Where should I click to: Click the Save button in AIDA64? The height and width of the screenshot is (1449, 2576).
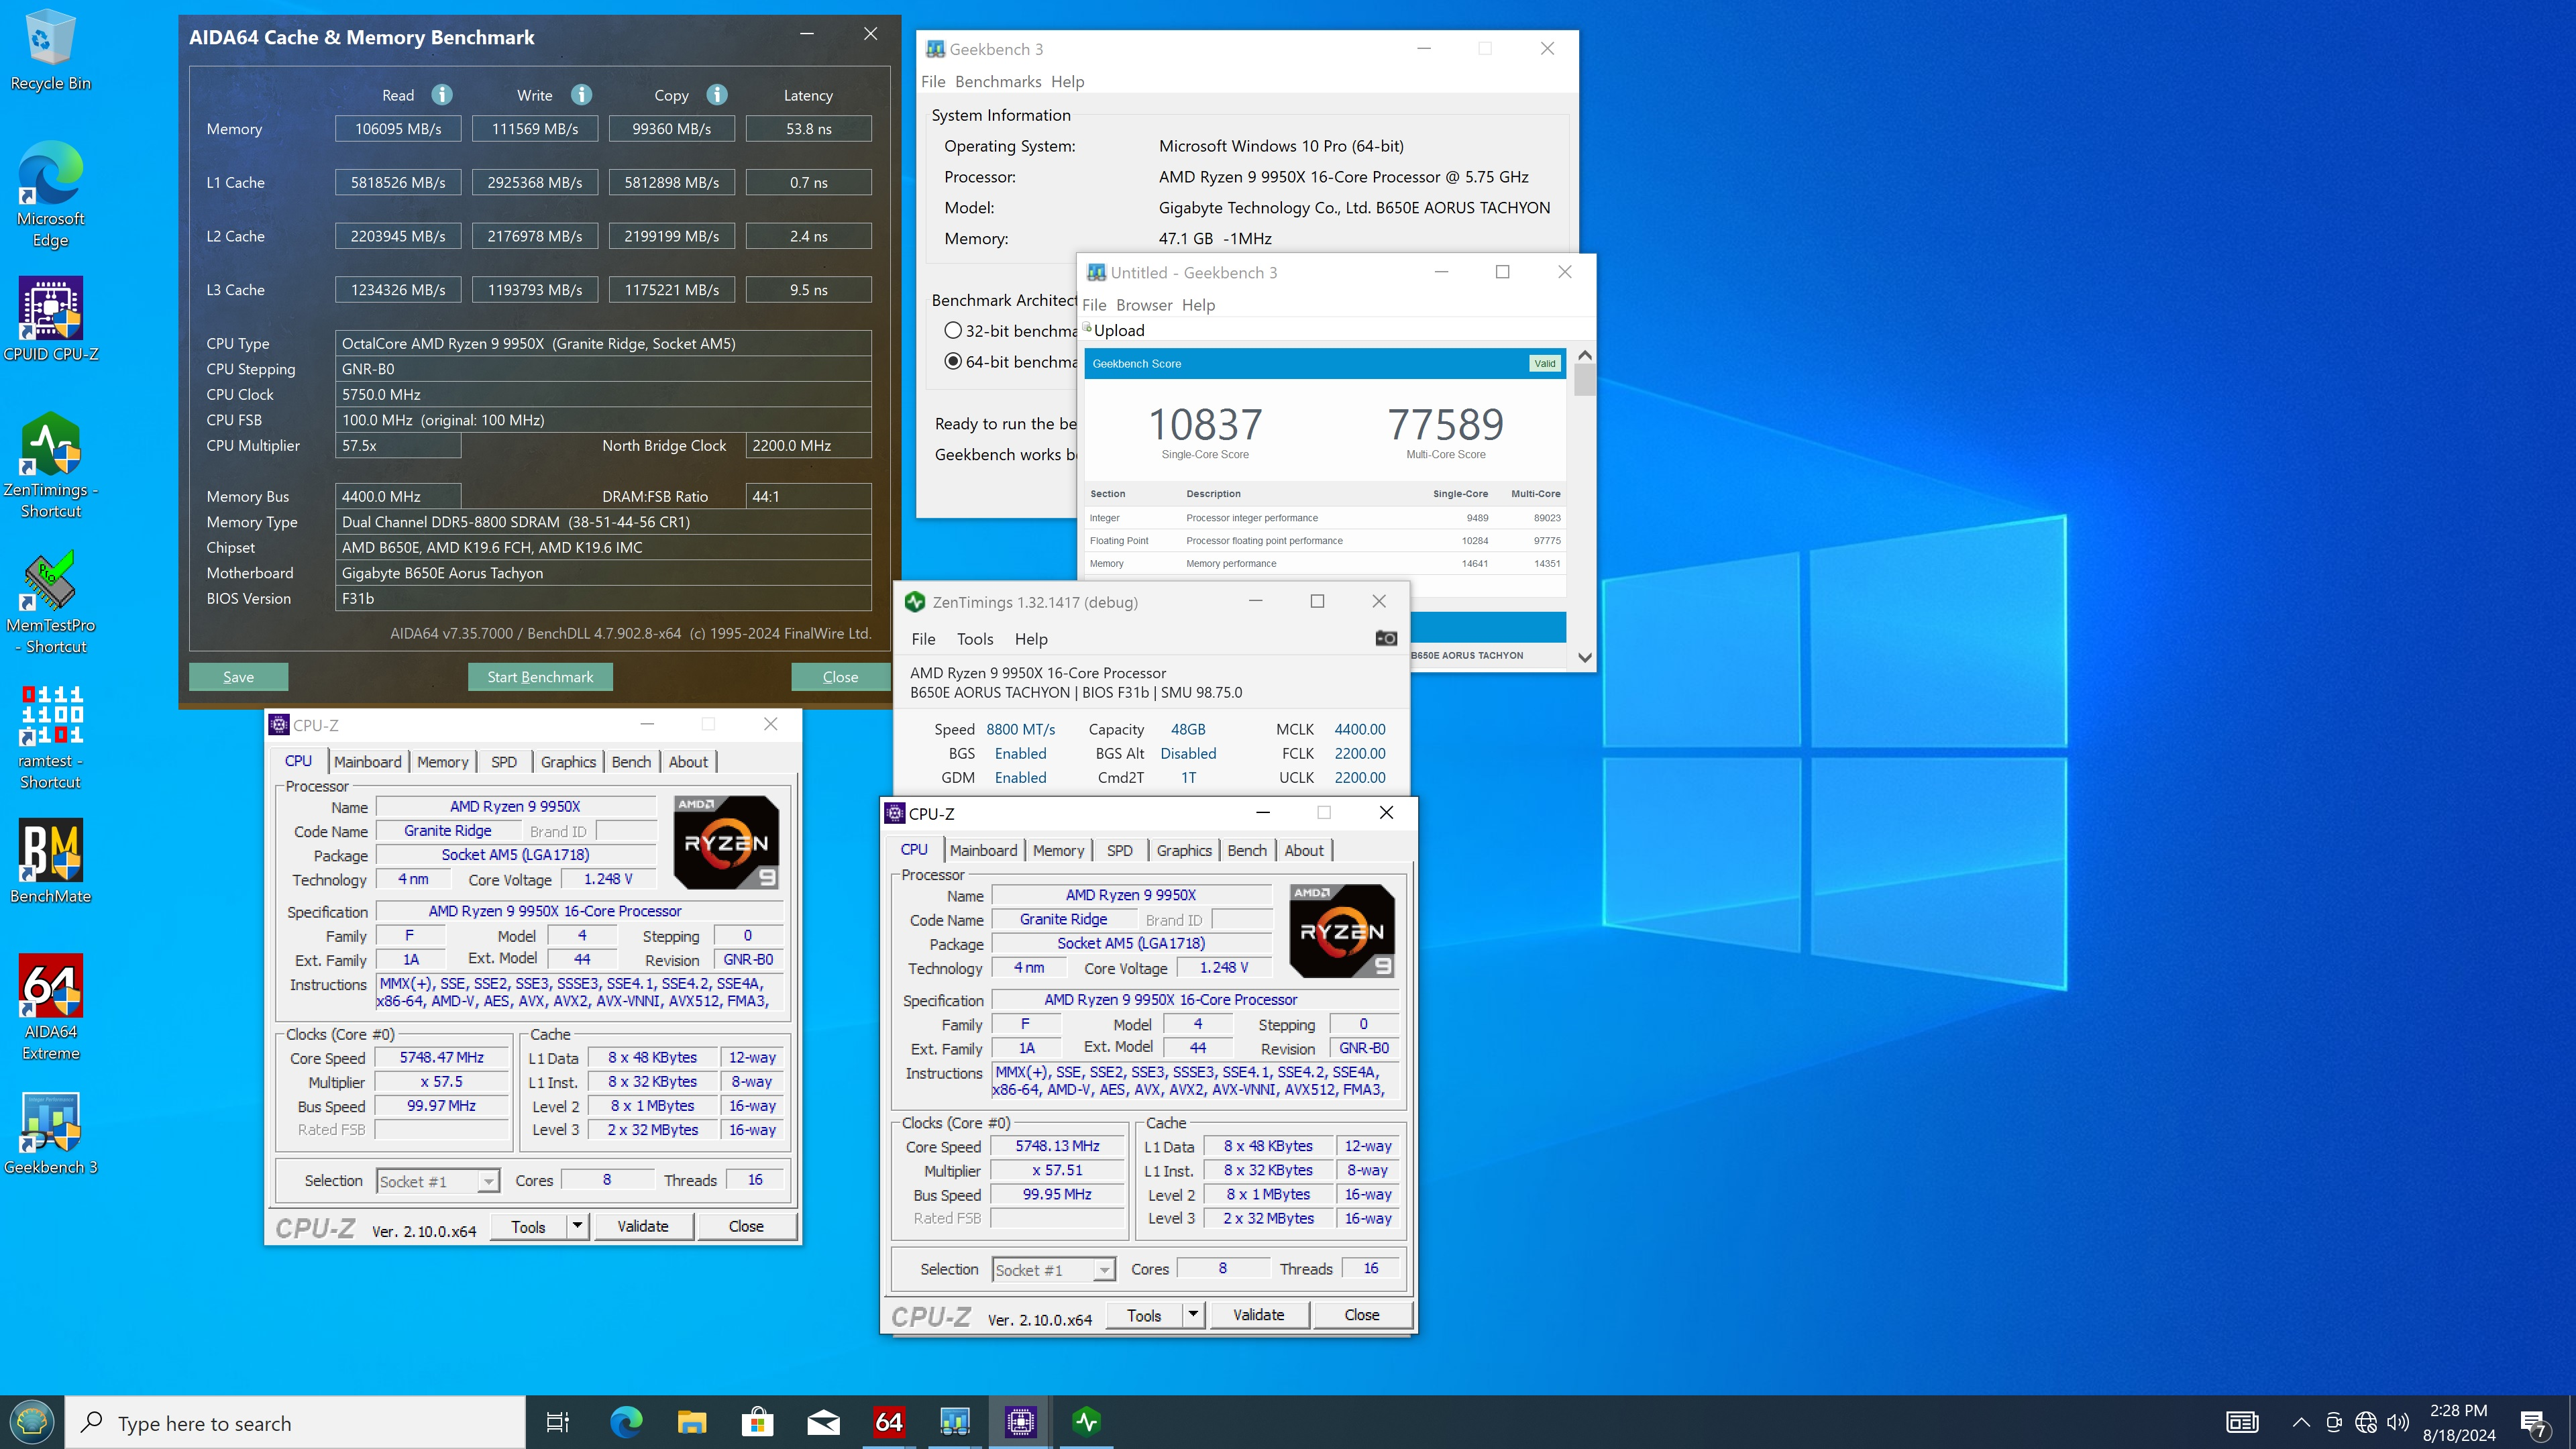click(x=238, y=677)
